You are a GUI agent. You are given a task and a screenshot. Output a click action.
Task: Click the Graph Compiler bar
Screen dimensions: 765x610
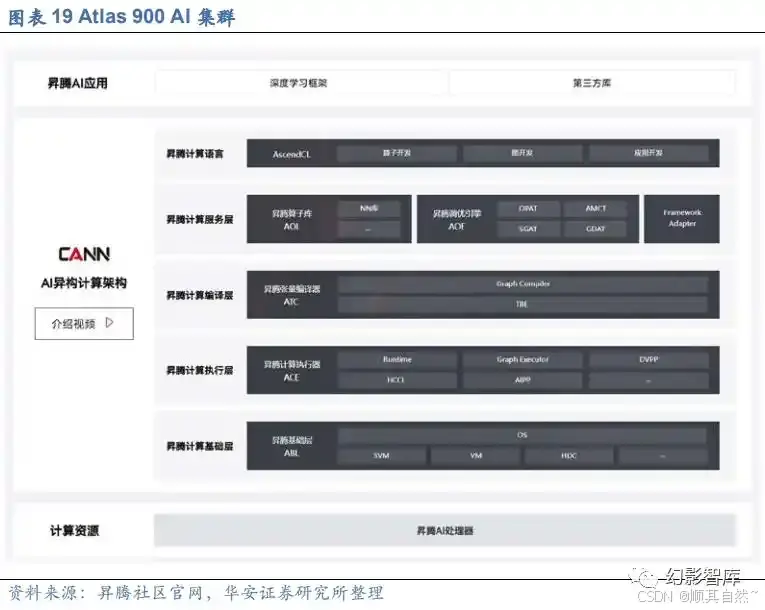coord(523,284)
